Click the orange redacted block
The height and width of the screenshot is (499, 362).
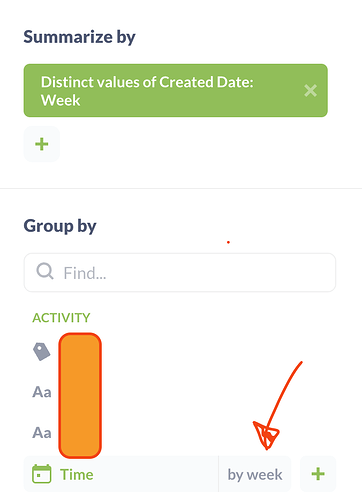coord(80,395)
